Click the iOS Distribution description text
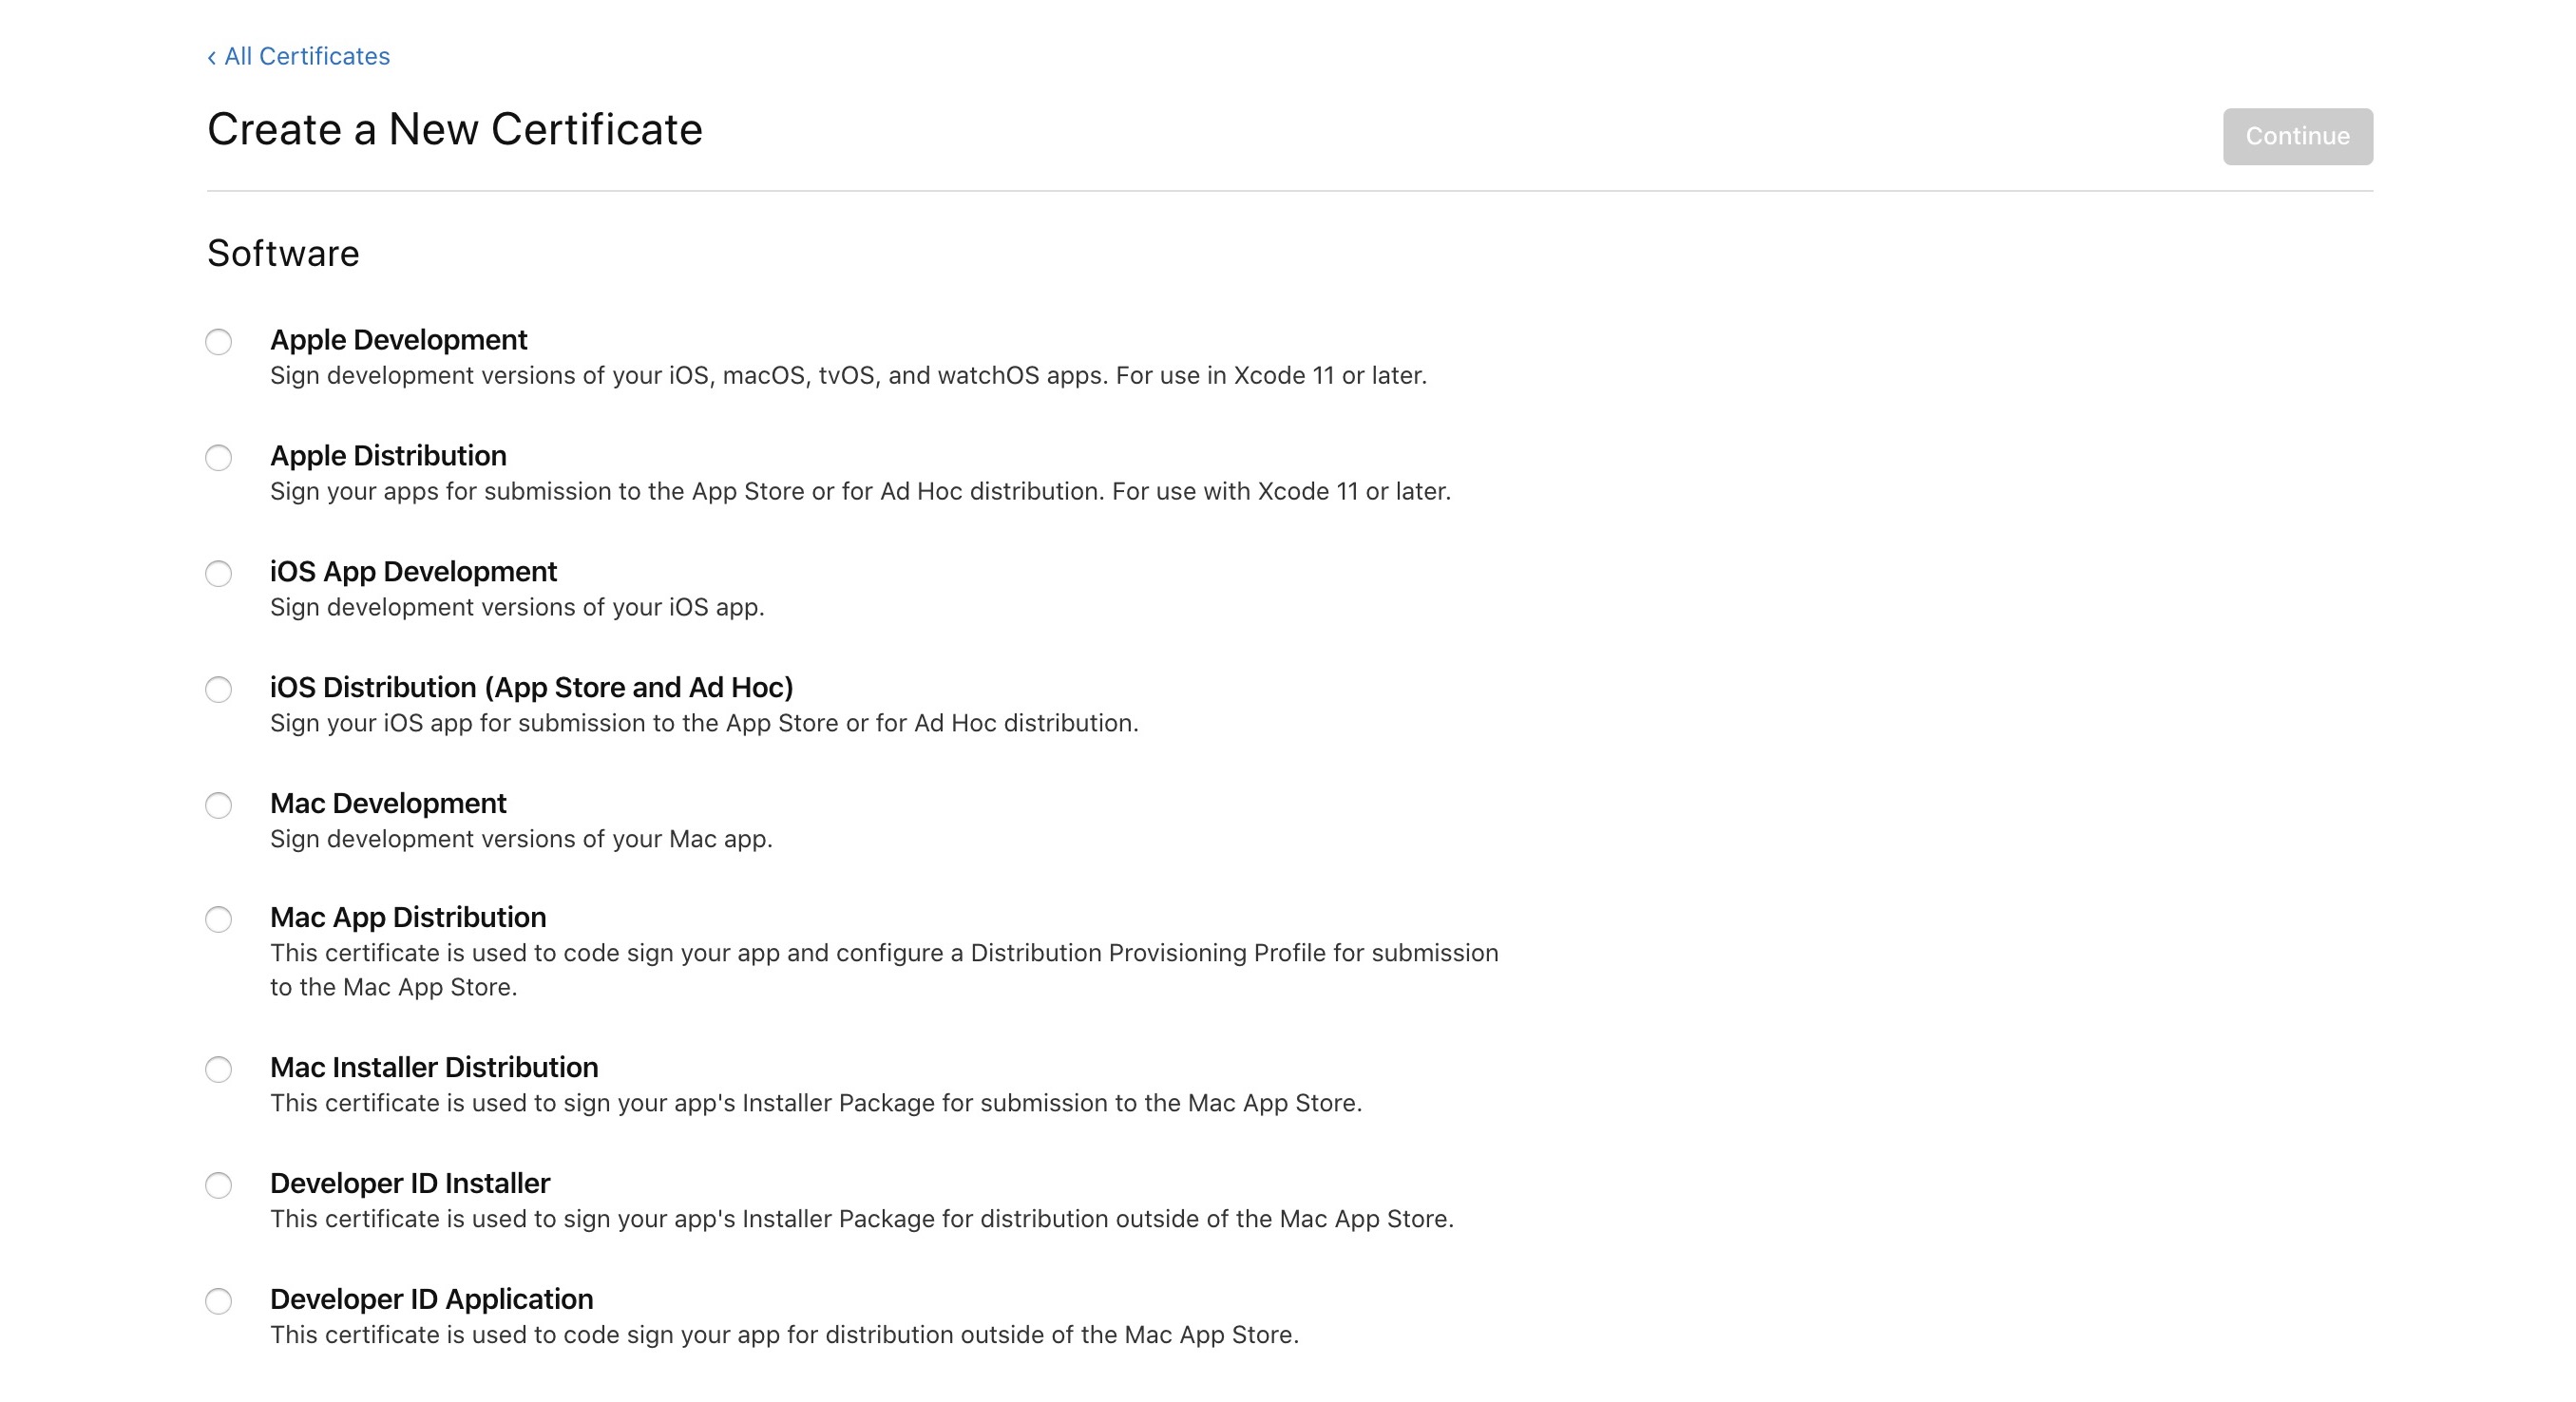Viewport: 2576px width, 1402px height. coord(703,722)
